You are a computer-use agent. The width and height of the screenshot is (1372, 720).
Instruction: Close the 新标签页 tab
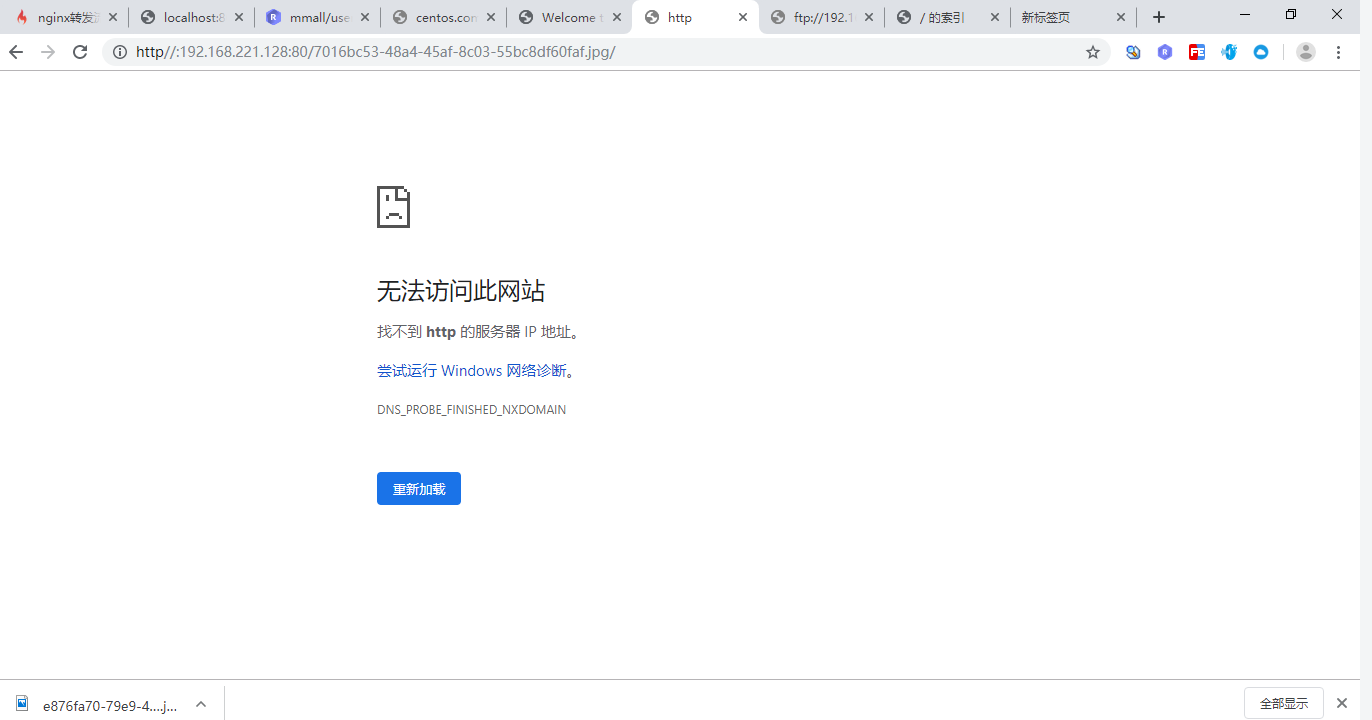tap(1120, 17)
